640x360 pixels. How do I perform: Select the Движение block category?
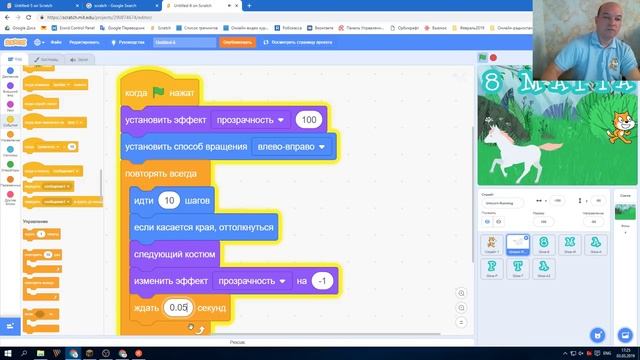[10, 73]
